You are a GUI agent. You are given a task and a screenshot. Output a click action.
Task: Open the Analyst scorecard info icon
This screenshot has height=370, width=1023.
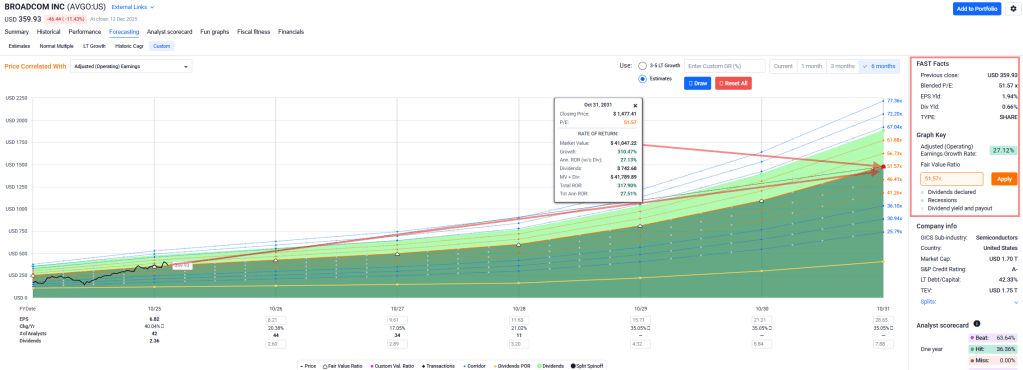tap(977, 324)
